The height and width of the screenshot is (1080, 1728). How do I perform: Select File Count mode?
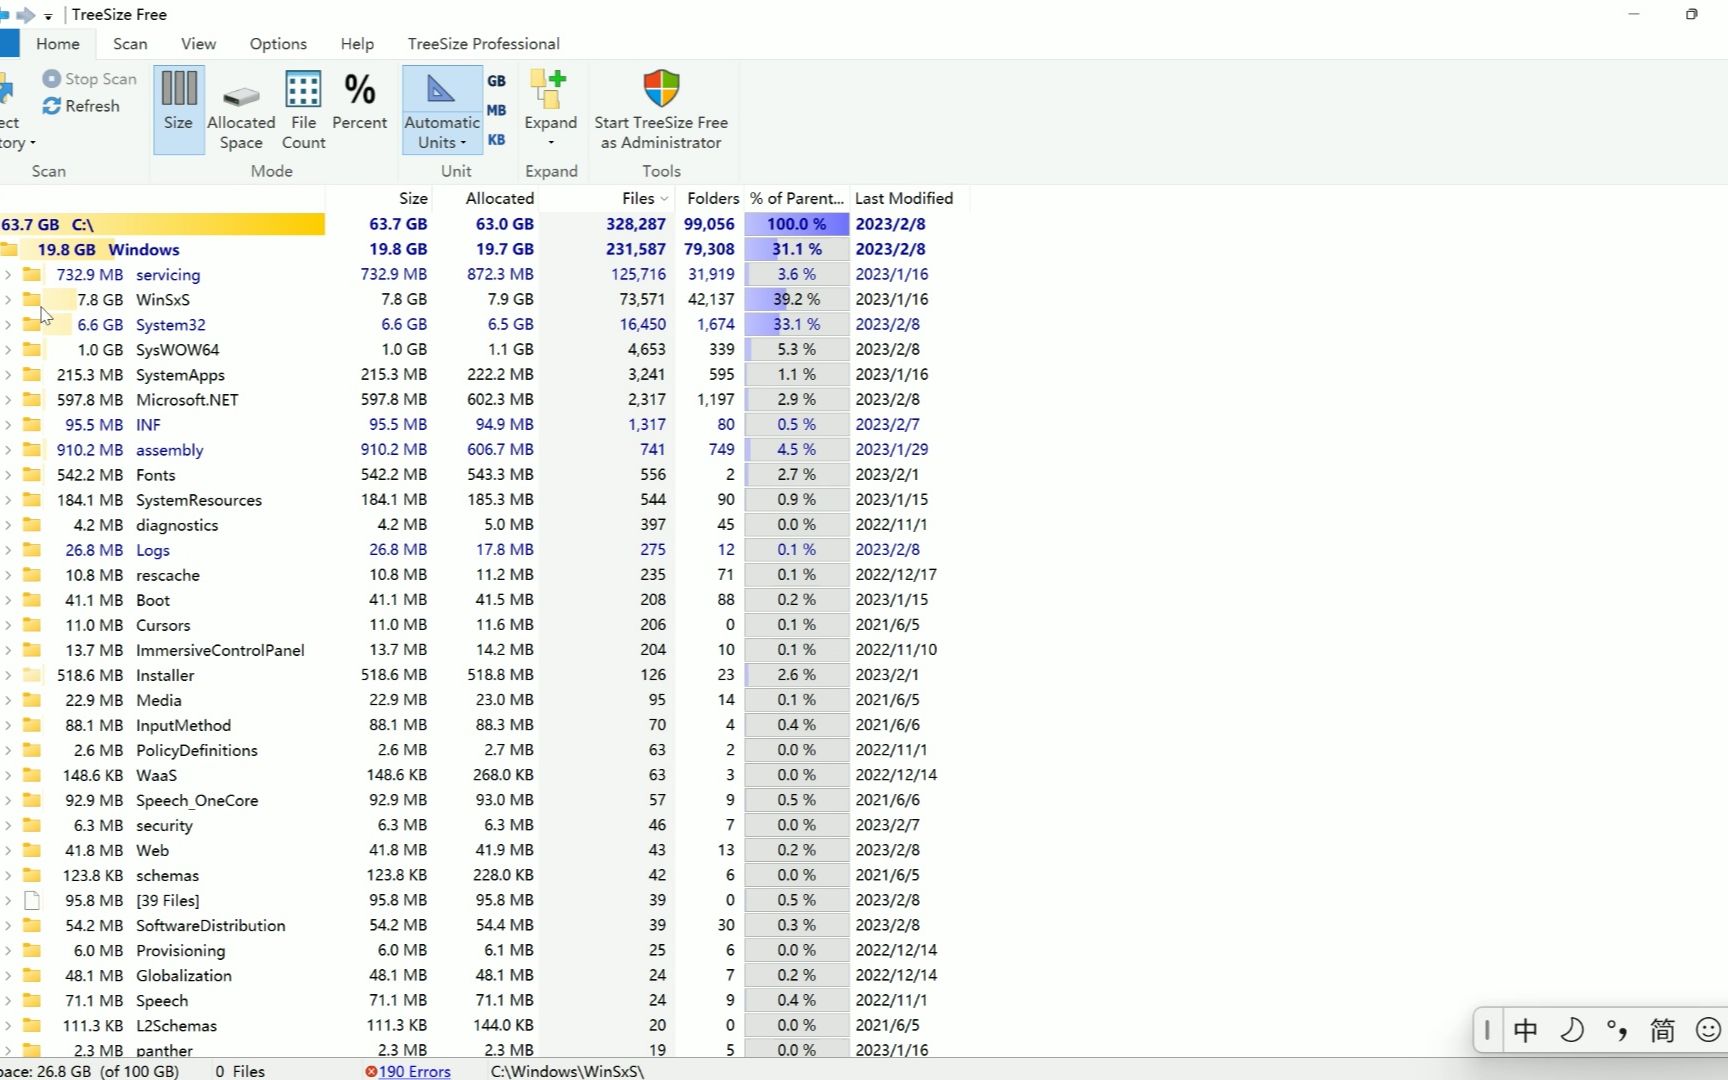tap(303, 110)
